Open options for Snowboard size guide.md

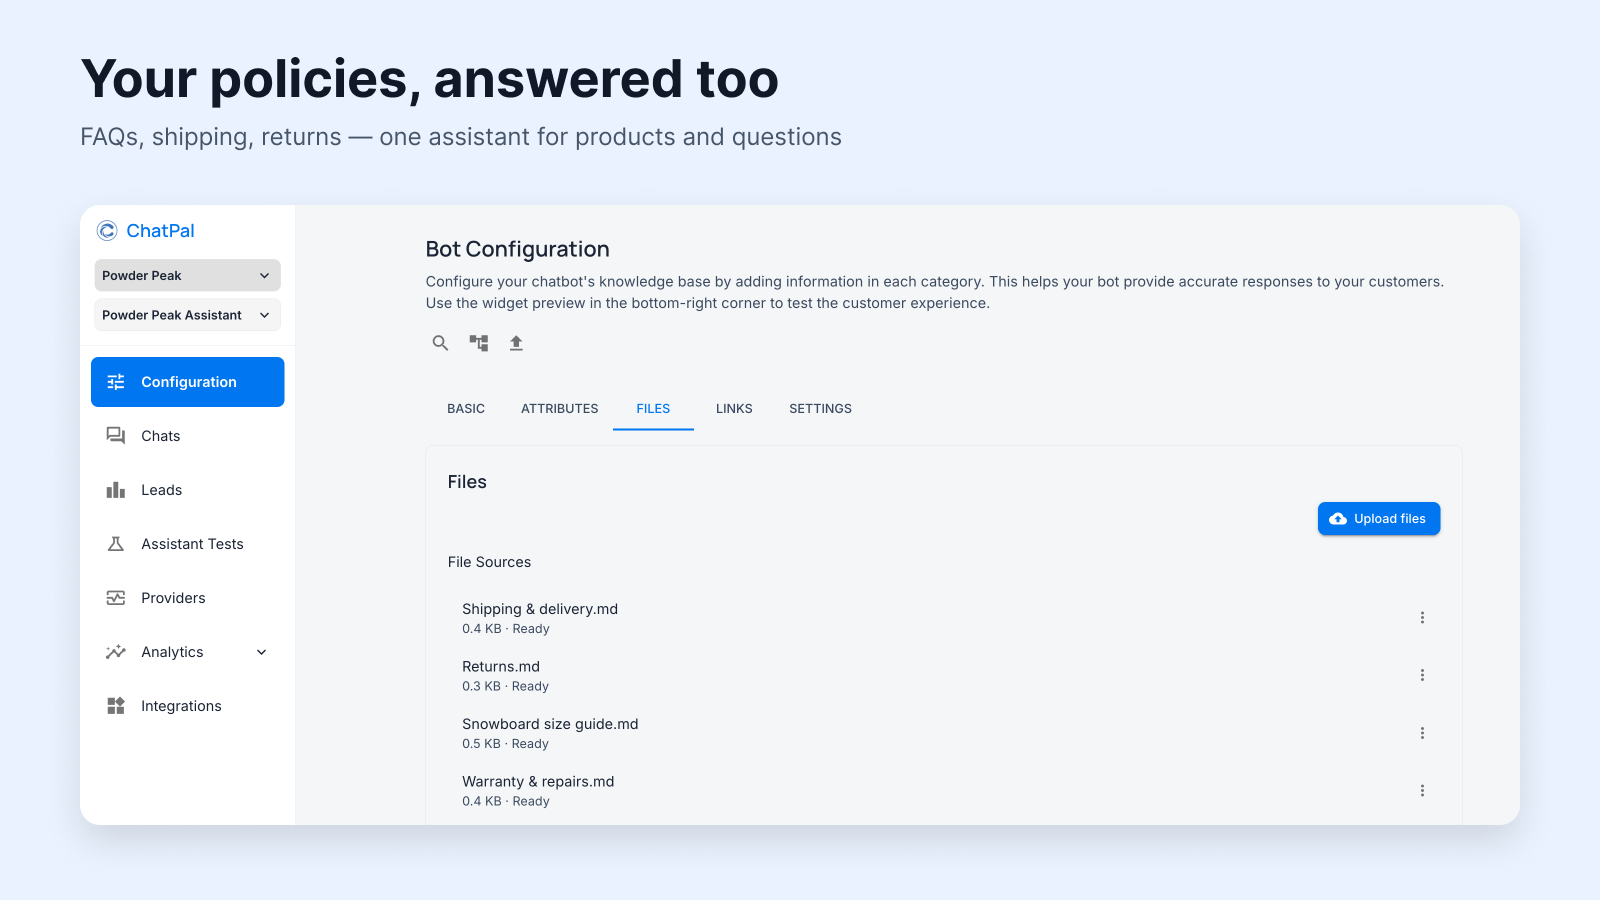point(1422,733)
